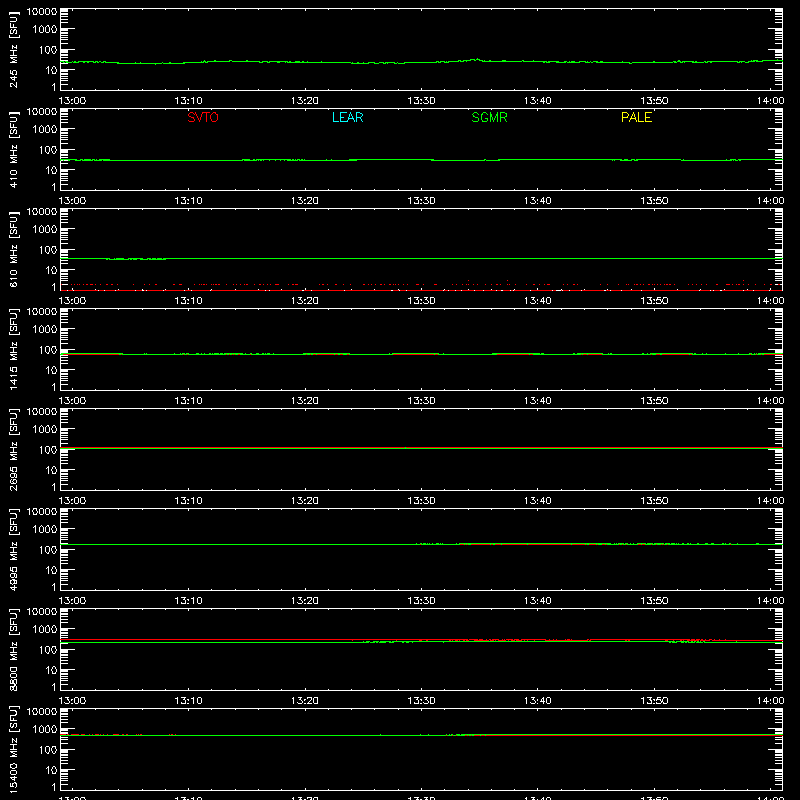Click 14:00 tick below the 610 MHz panel
Viewport: 800px width, 800px height.
point(770,301)
